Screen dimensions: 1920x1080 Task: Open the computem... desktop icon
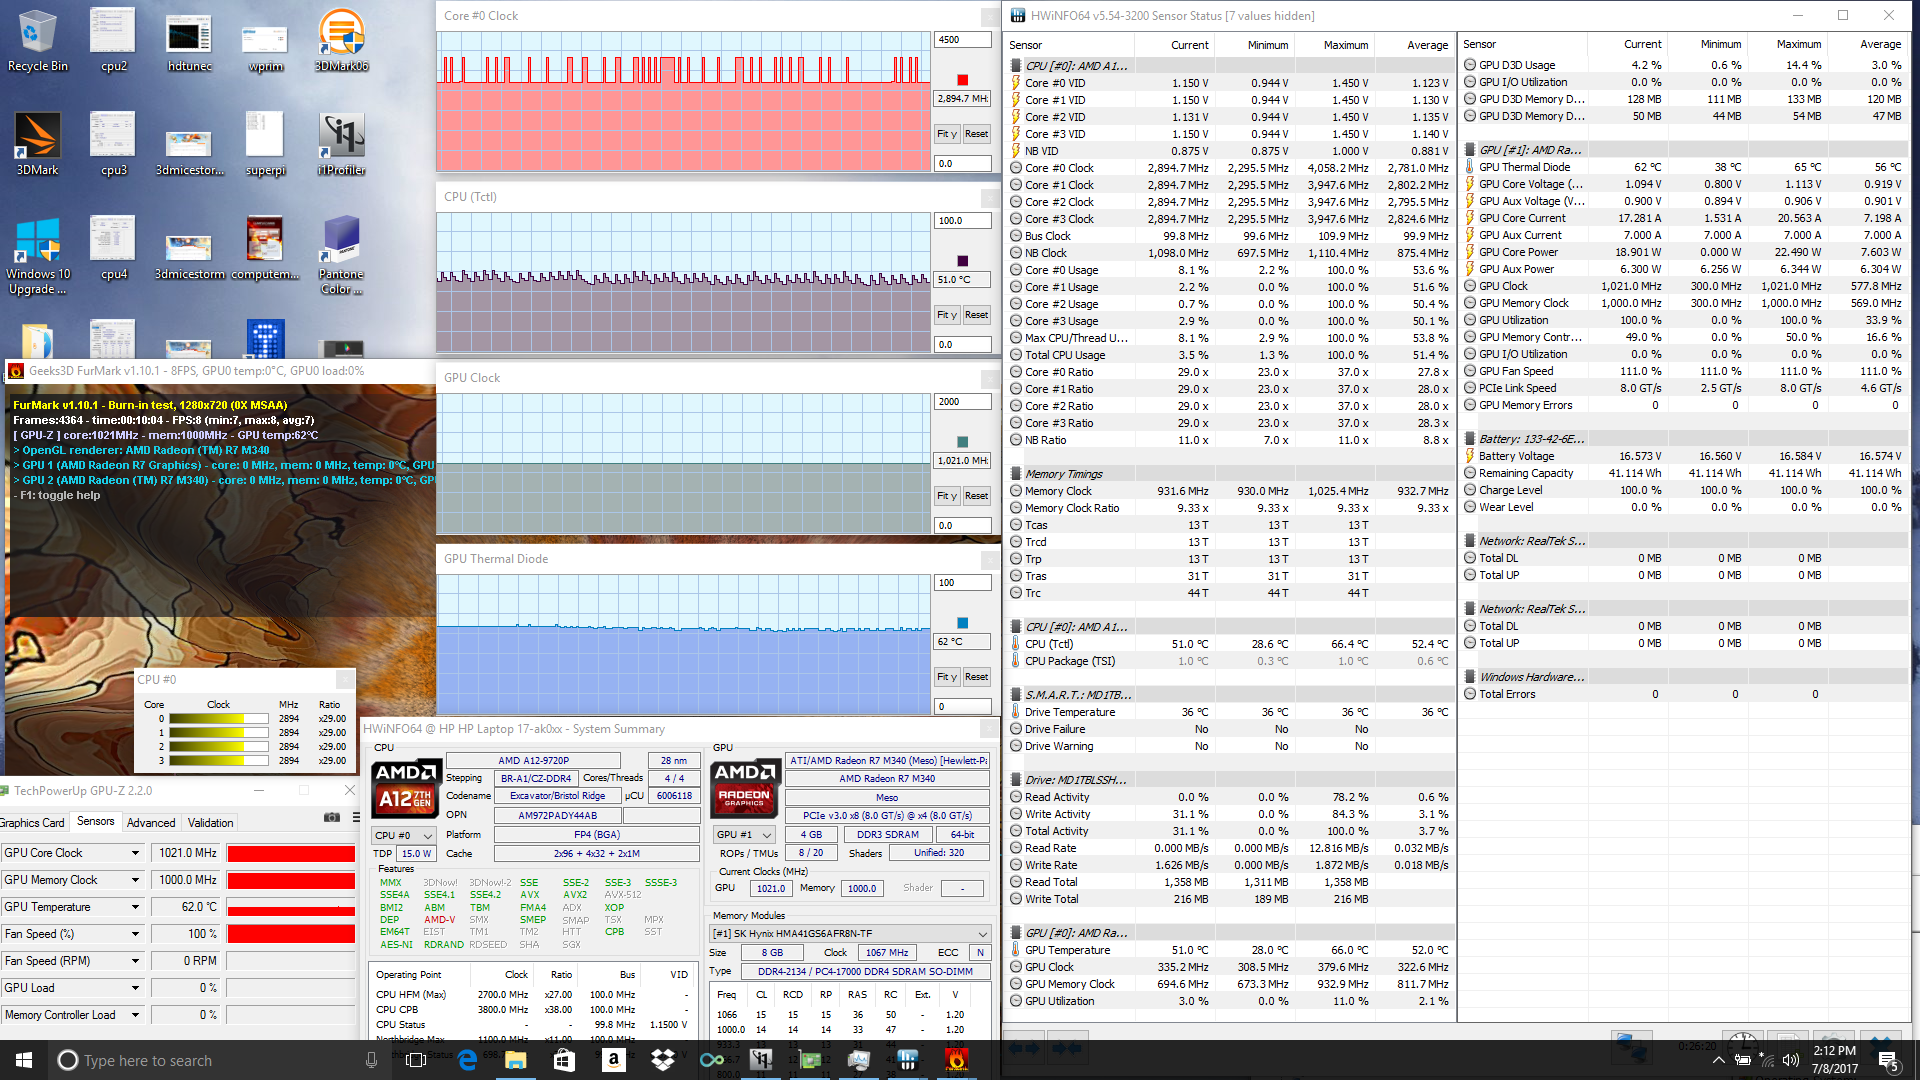pyautogui.click(x=266, y=248)
